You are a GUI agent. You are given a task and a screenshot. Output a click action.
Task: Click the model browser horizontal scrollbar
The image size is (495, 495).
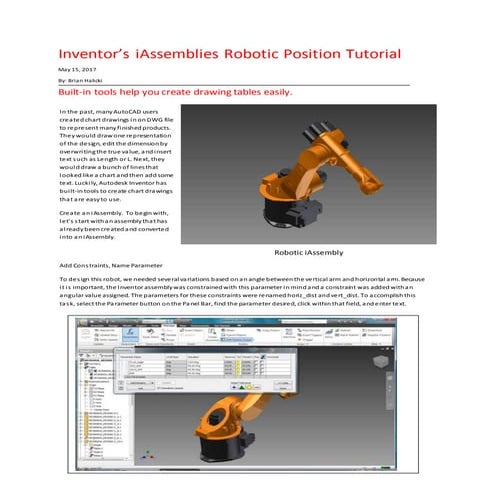pos(104,459)
